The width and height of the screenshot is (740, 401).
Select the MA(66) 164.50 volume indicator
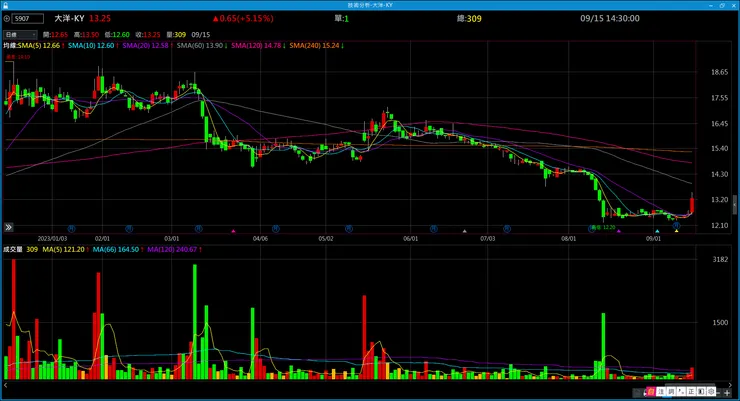(116, 249)
